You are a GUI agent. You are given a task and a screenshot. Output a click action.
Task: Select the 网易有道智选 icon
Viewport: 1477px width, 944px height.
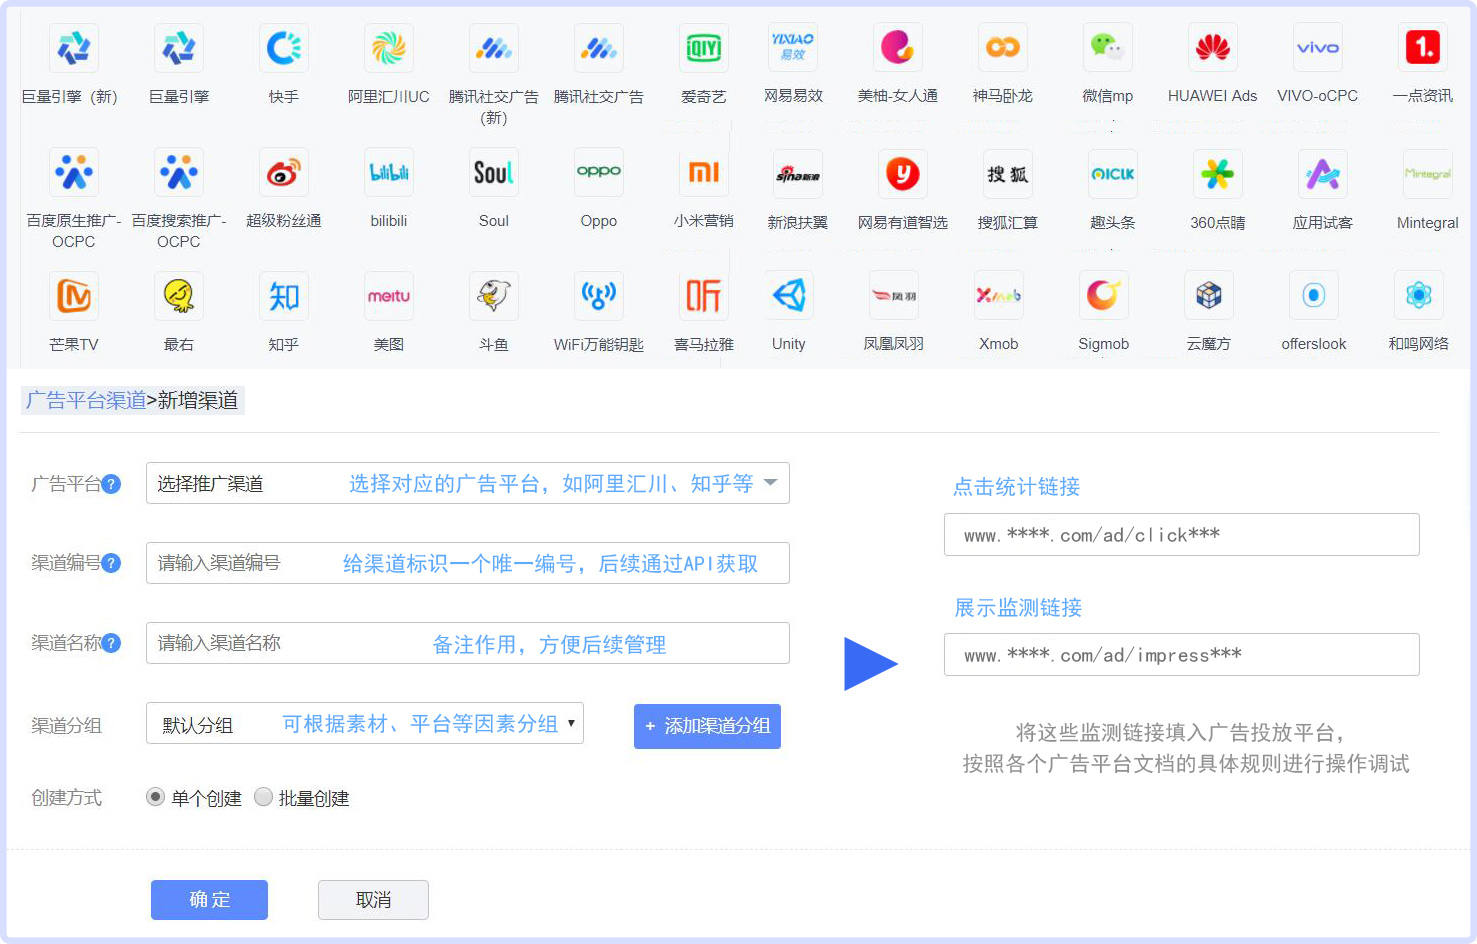903,174
